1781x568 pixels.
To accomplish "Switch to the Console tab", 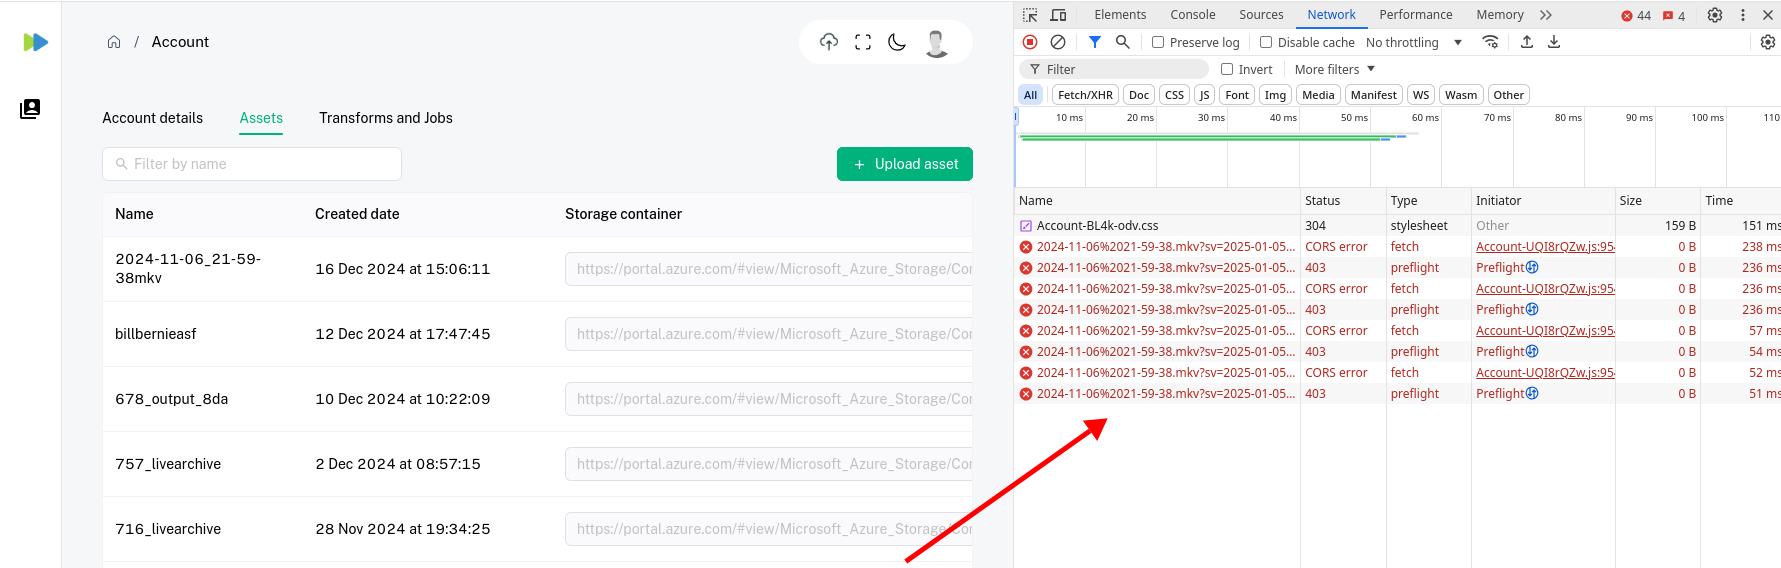I will pyautogui.click(x=1193, y=15).
